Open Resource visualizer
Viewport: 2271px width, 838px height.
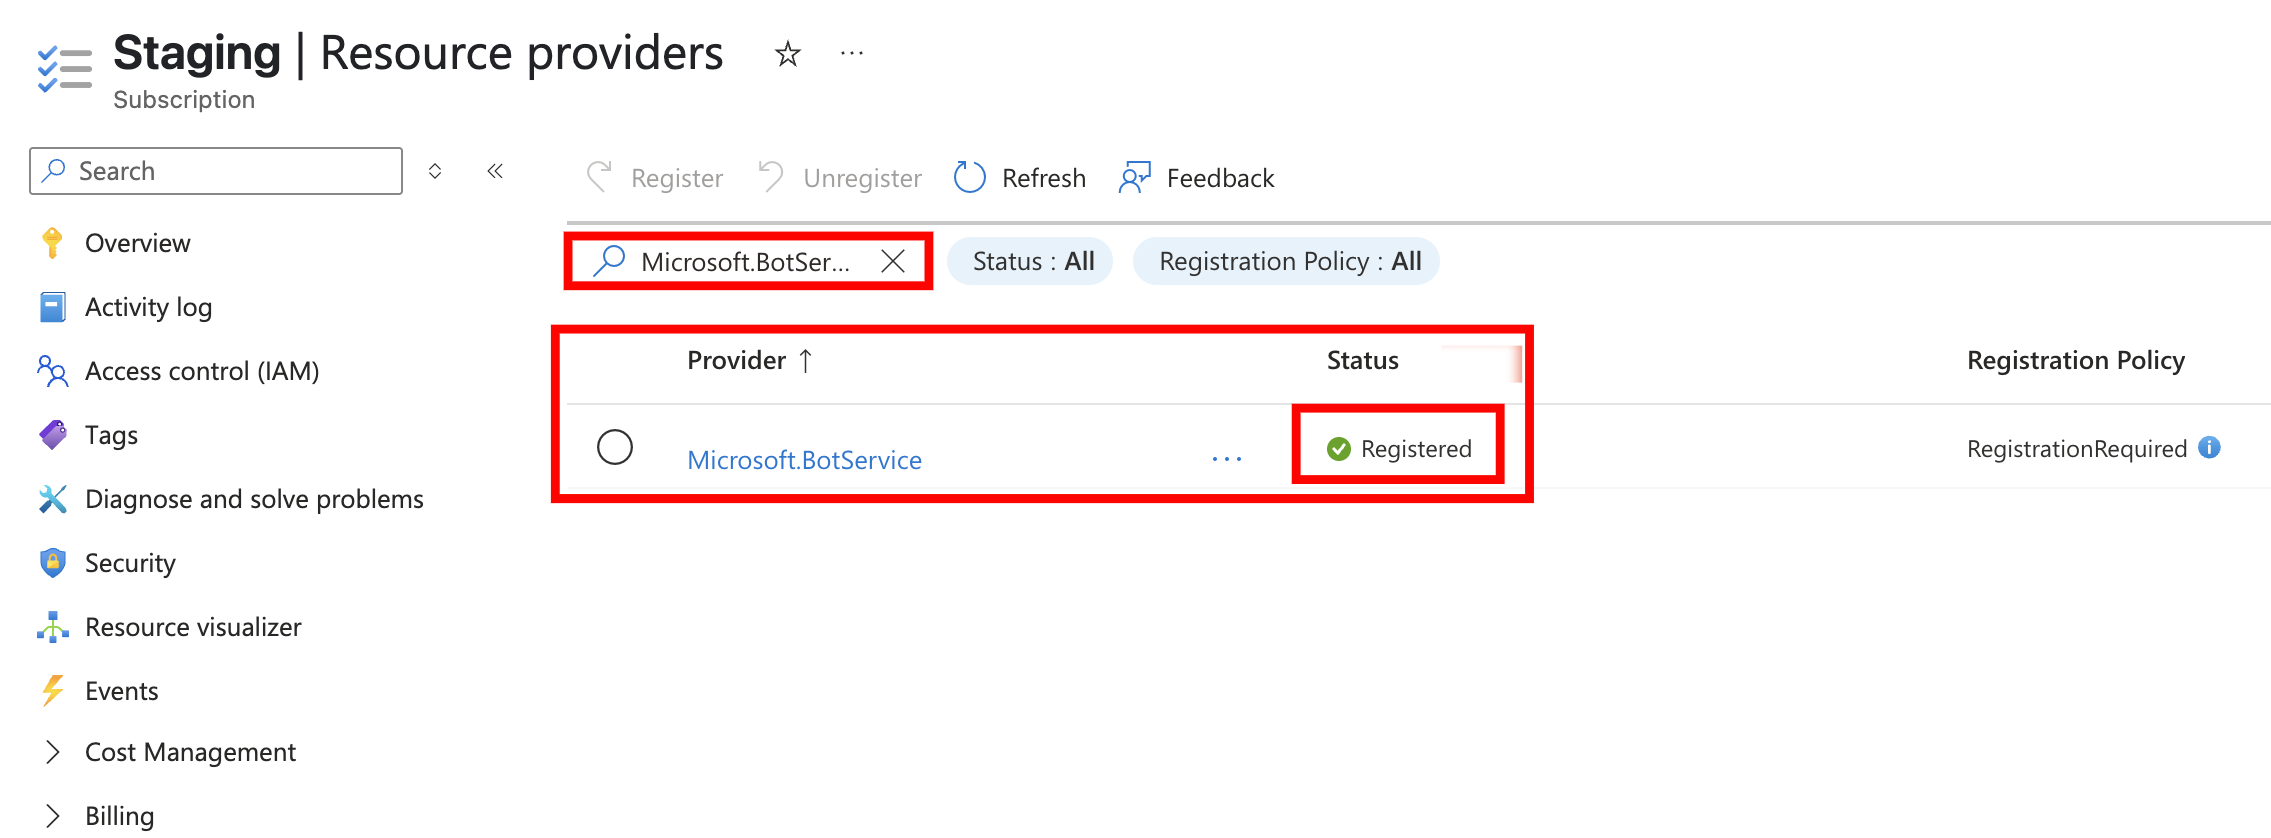coord(193,627)
